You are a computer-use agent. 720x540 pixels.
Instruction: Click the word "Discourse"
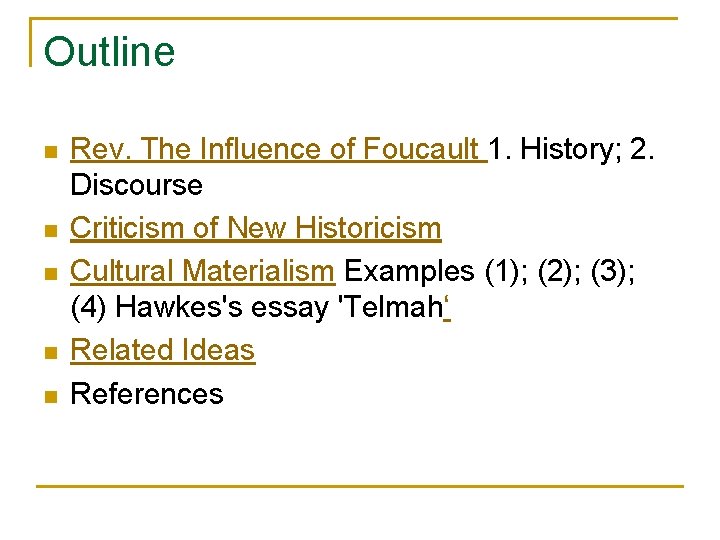pos(136,185)
